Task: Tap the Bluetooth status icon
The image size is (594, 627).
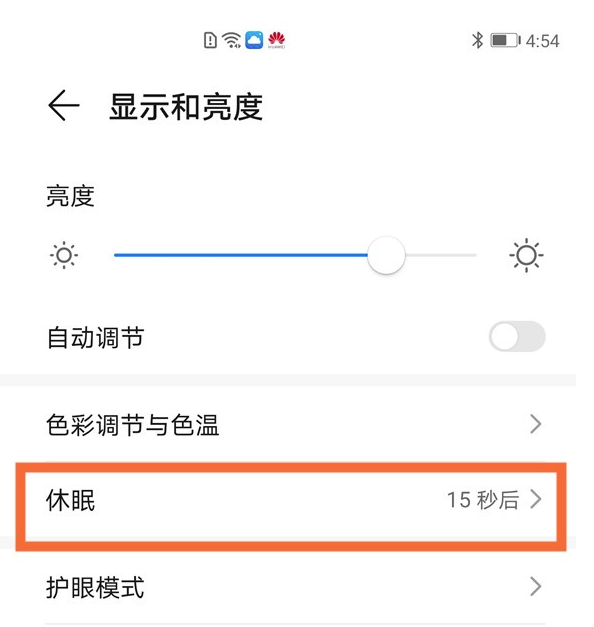Action: coord(477,40)
